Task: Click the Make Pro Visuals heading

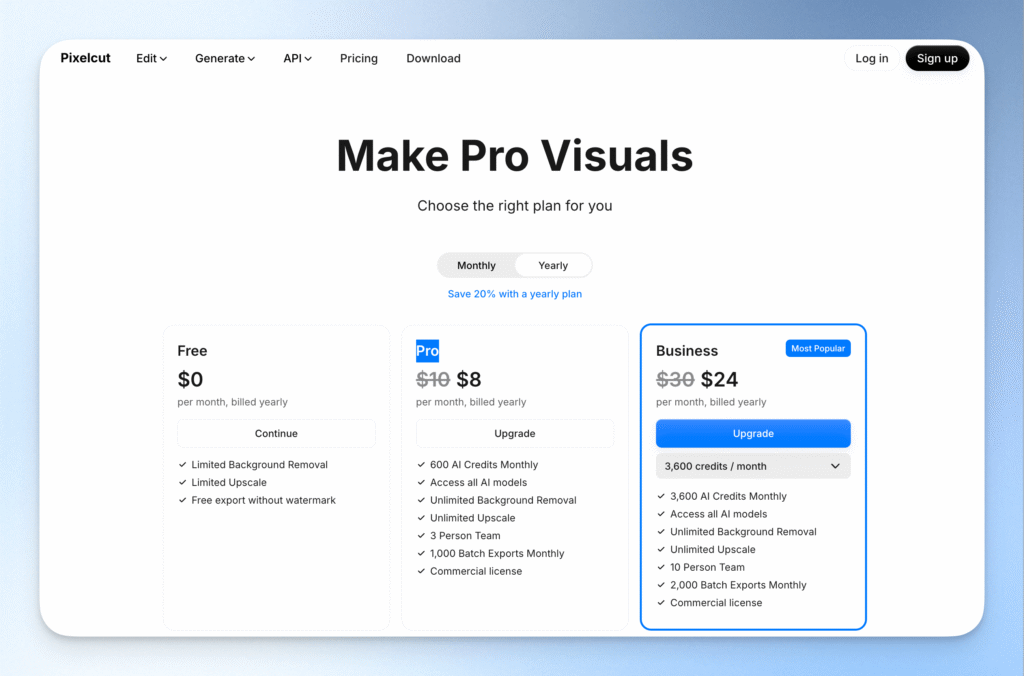Action: point(515,155)
